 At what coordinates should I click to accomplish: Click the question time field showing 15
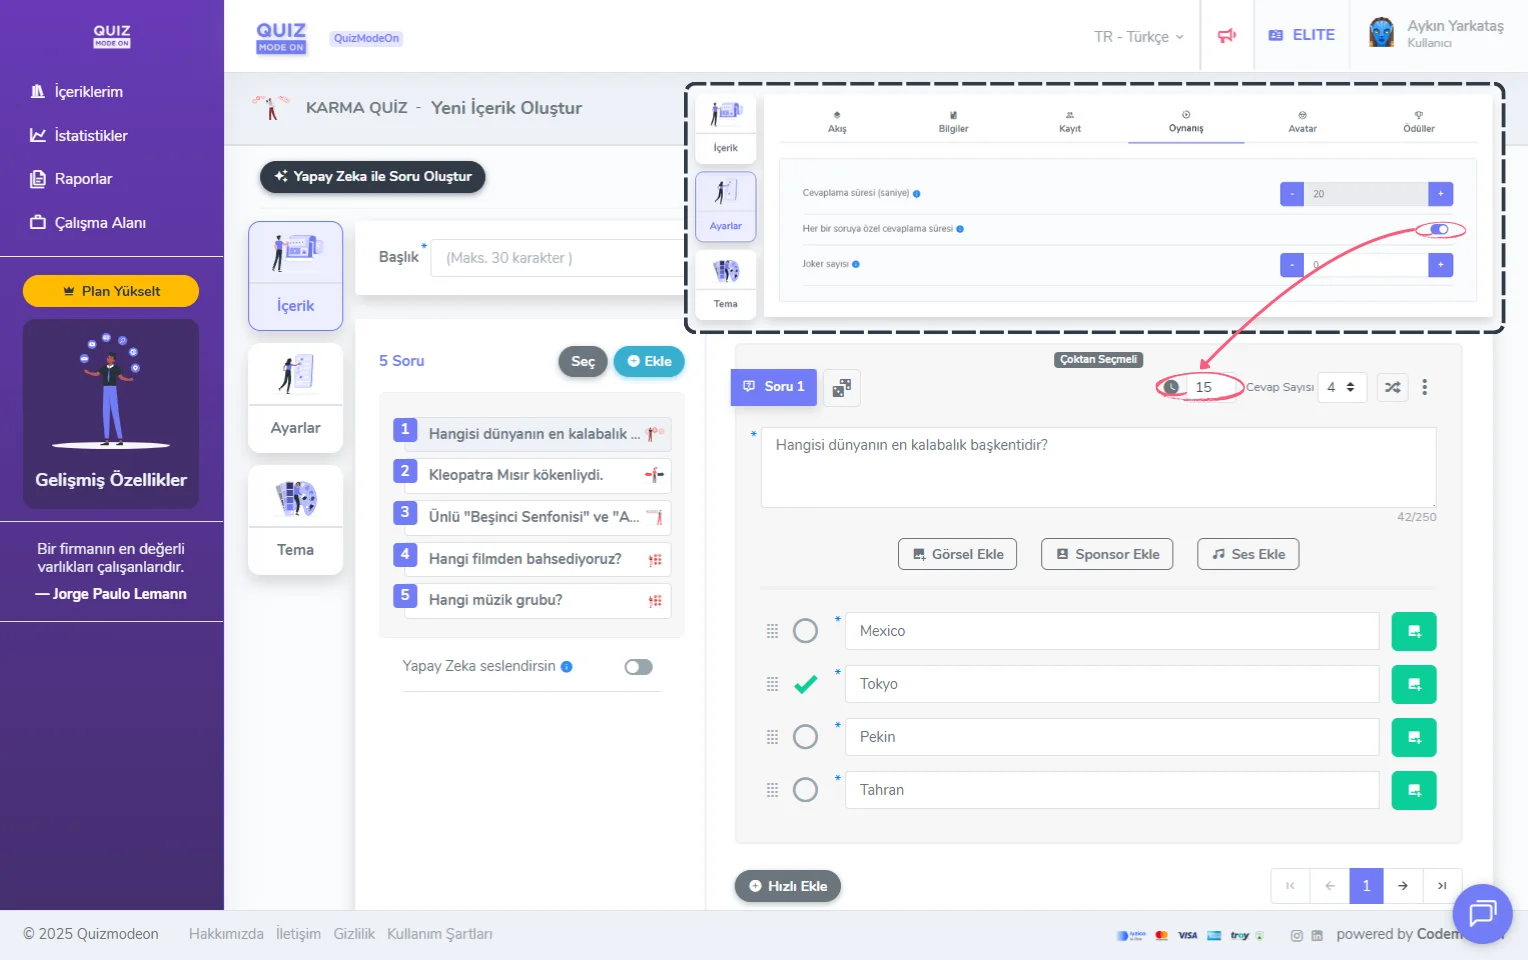[1212, 387]
